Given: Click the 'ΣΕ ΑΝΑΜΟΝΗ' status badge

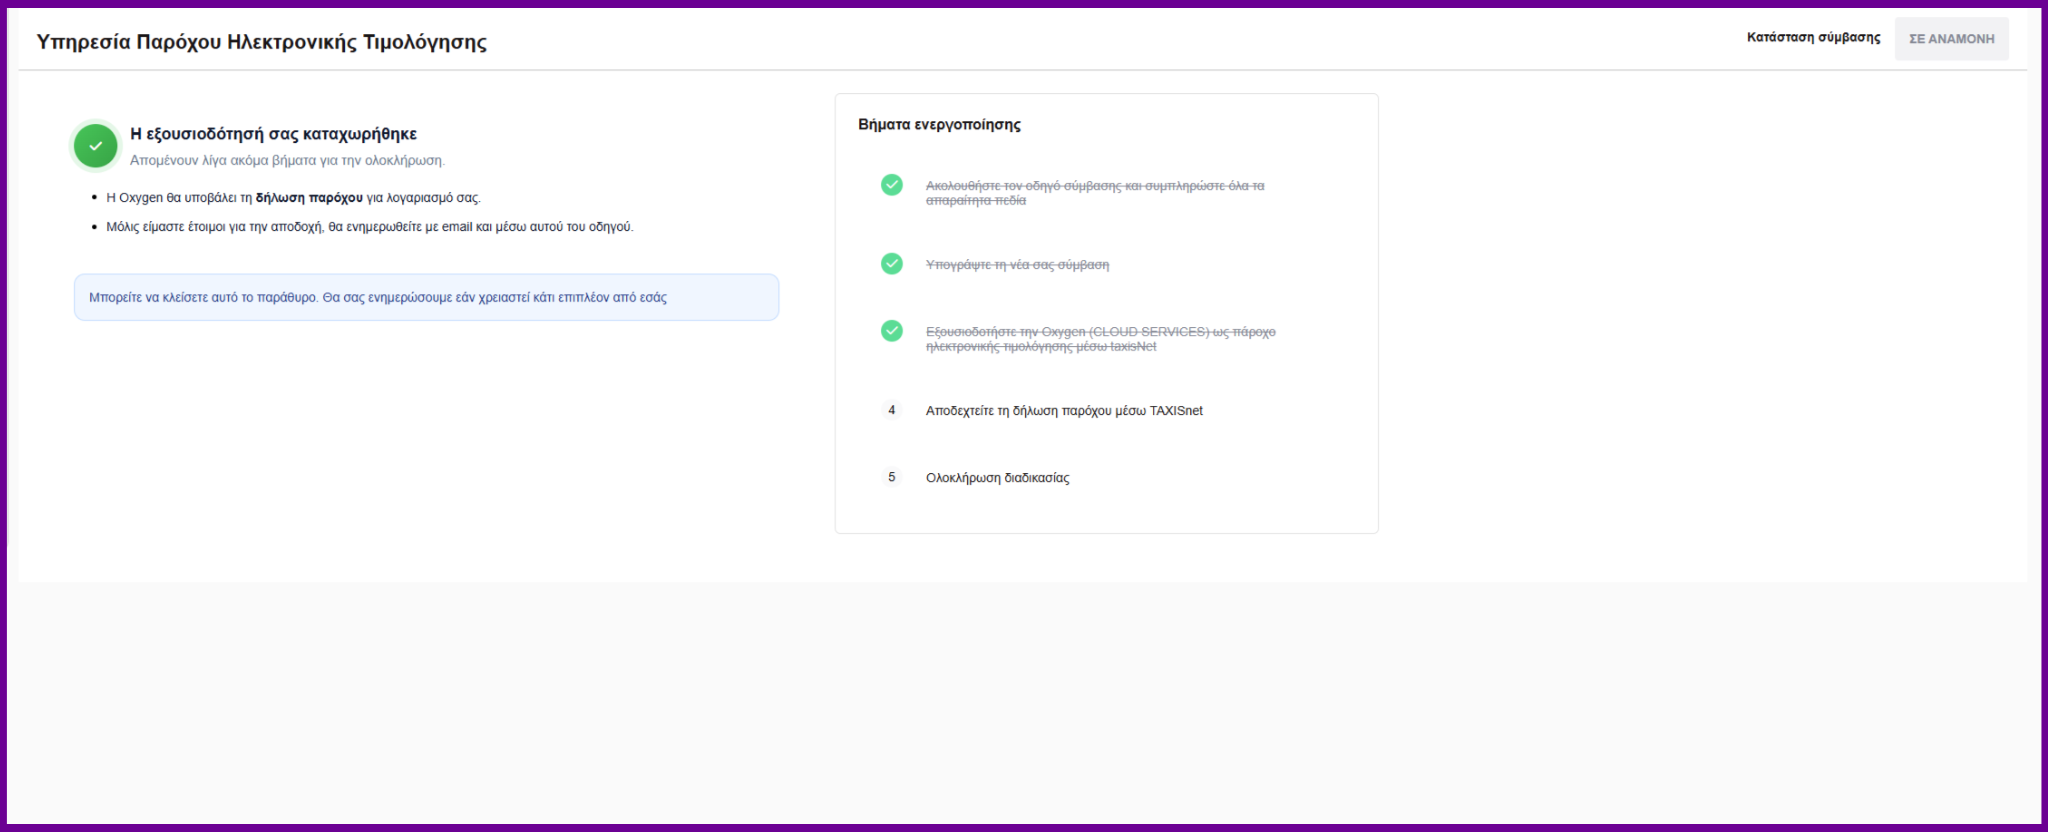Looking at the screenshot, I should (x=1951, y=39).
